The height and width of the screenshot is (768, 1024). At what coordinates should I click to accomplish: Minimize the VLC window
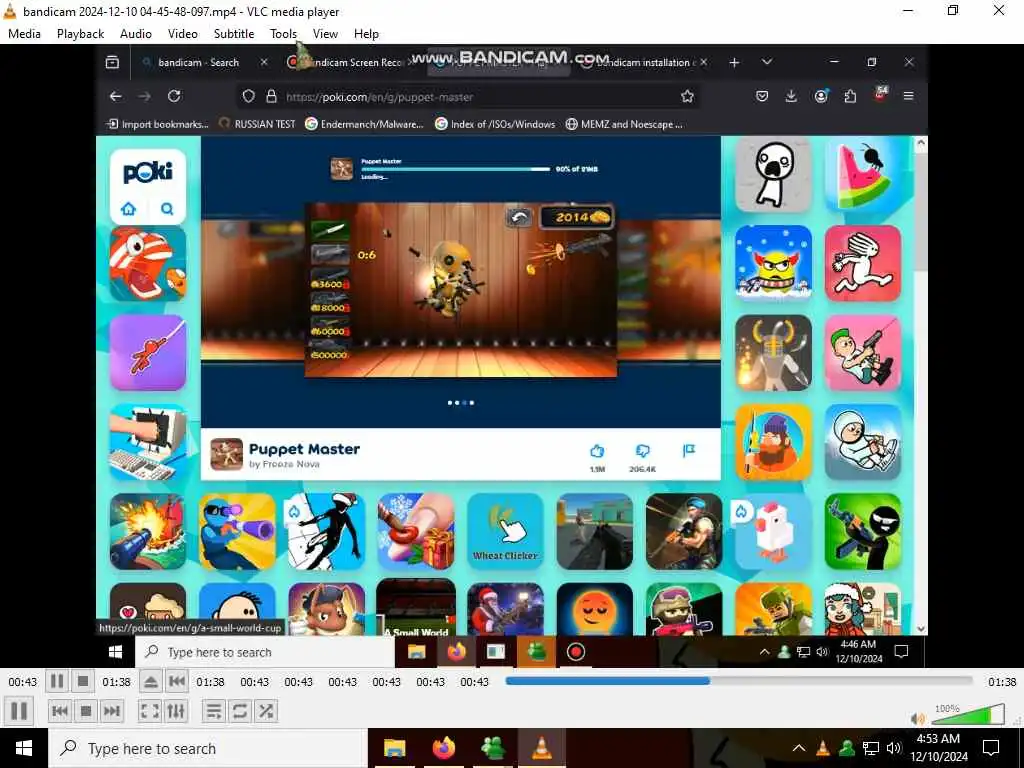tap(908, 10)
